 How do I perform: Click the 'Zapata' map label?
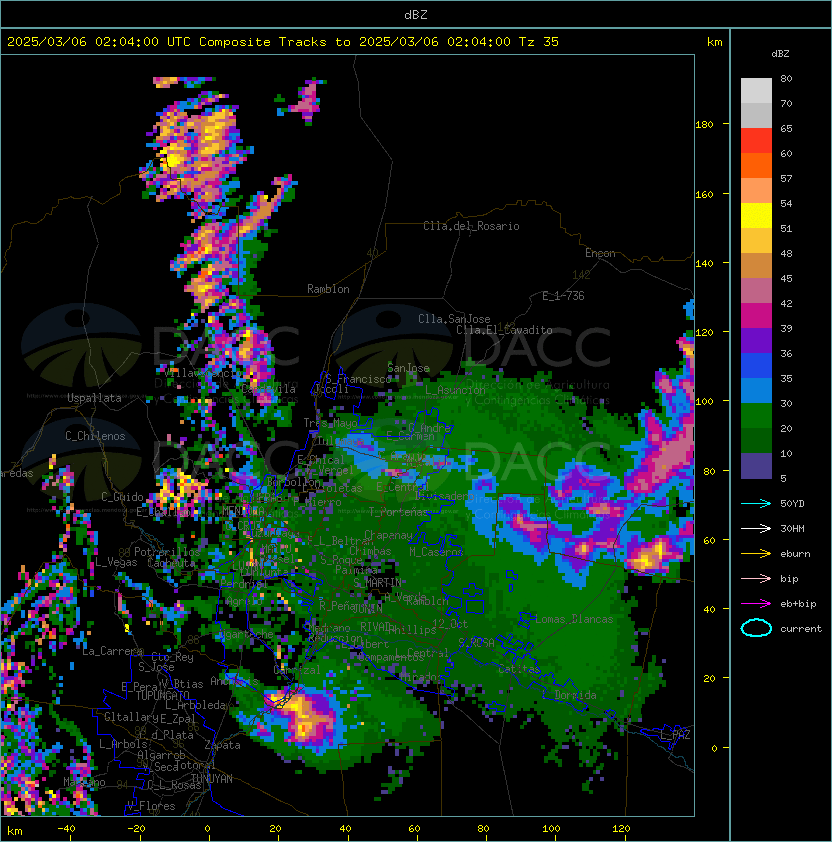[x=222, y=745]
